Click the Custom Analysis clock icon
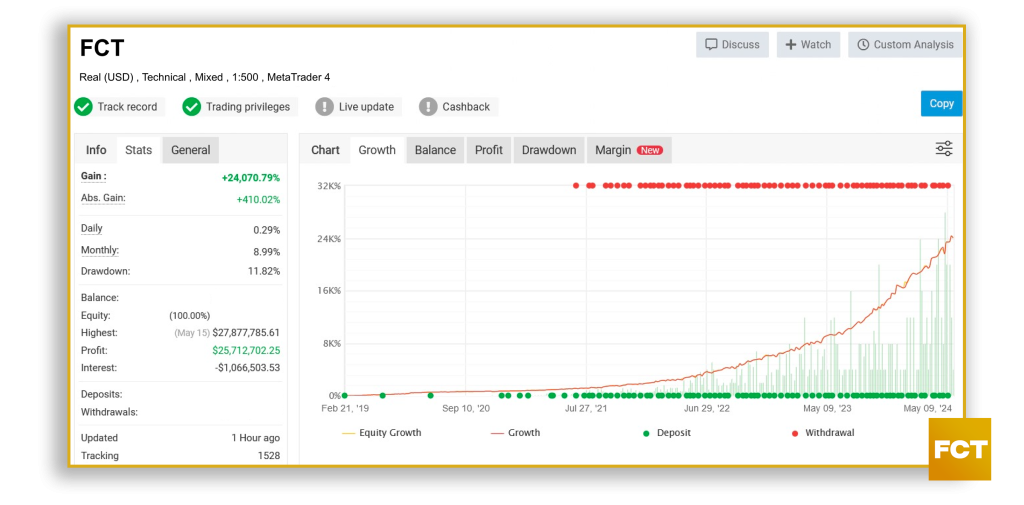The height and width of the screenshot is (505, 1024). [x=862, y=45]
